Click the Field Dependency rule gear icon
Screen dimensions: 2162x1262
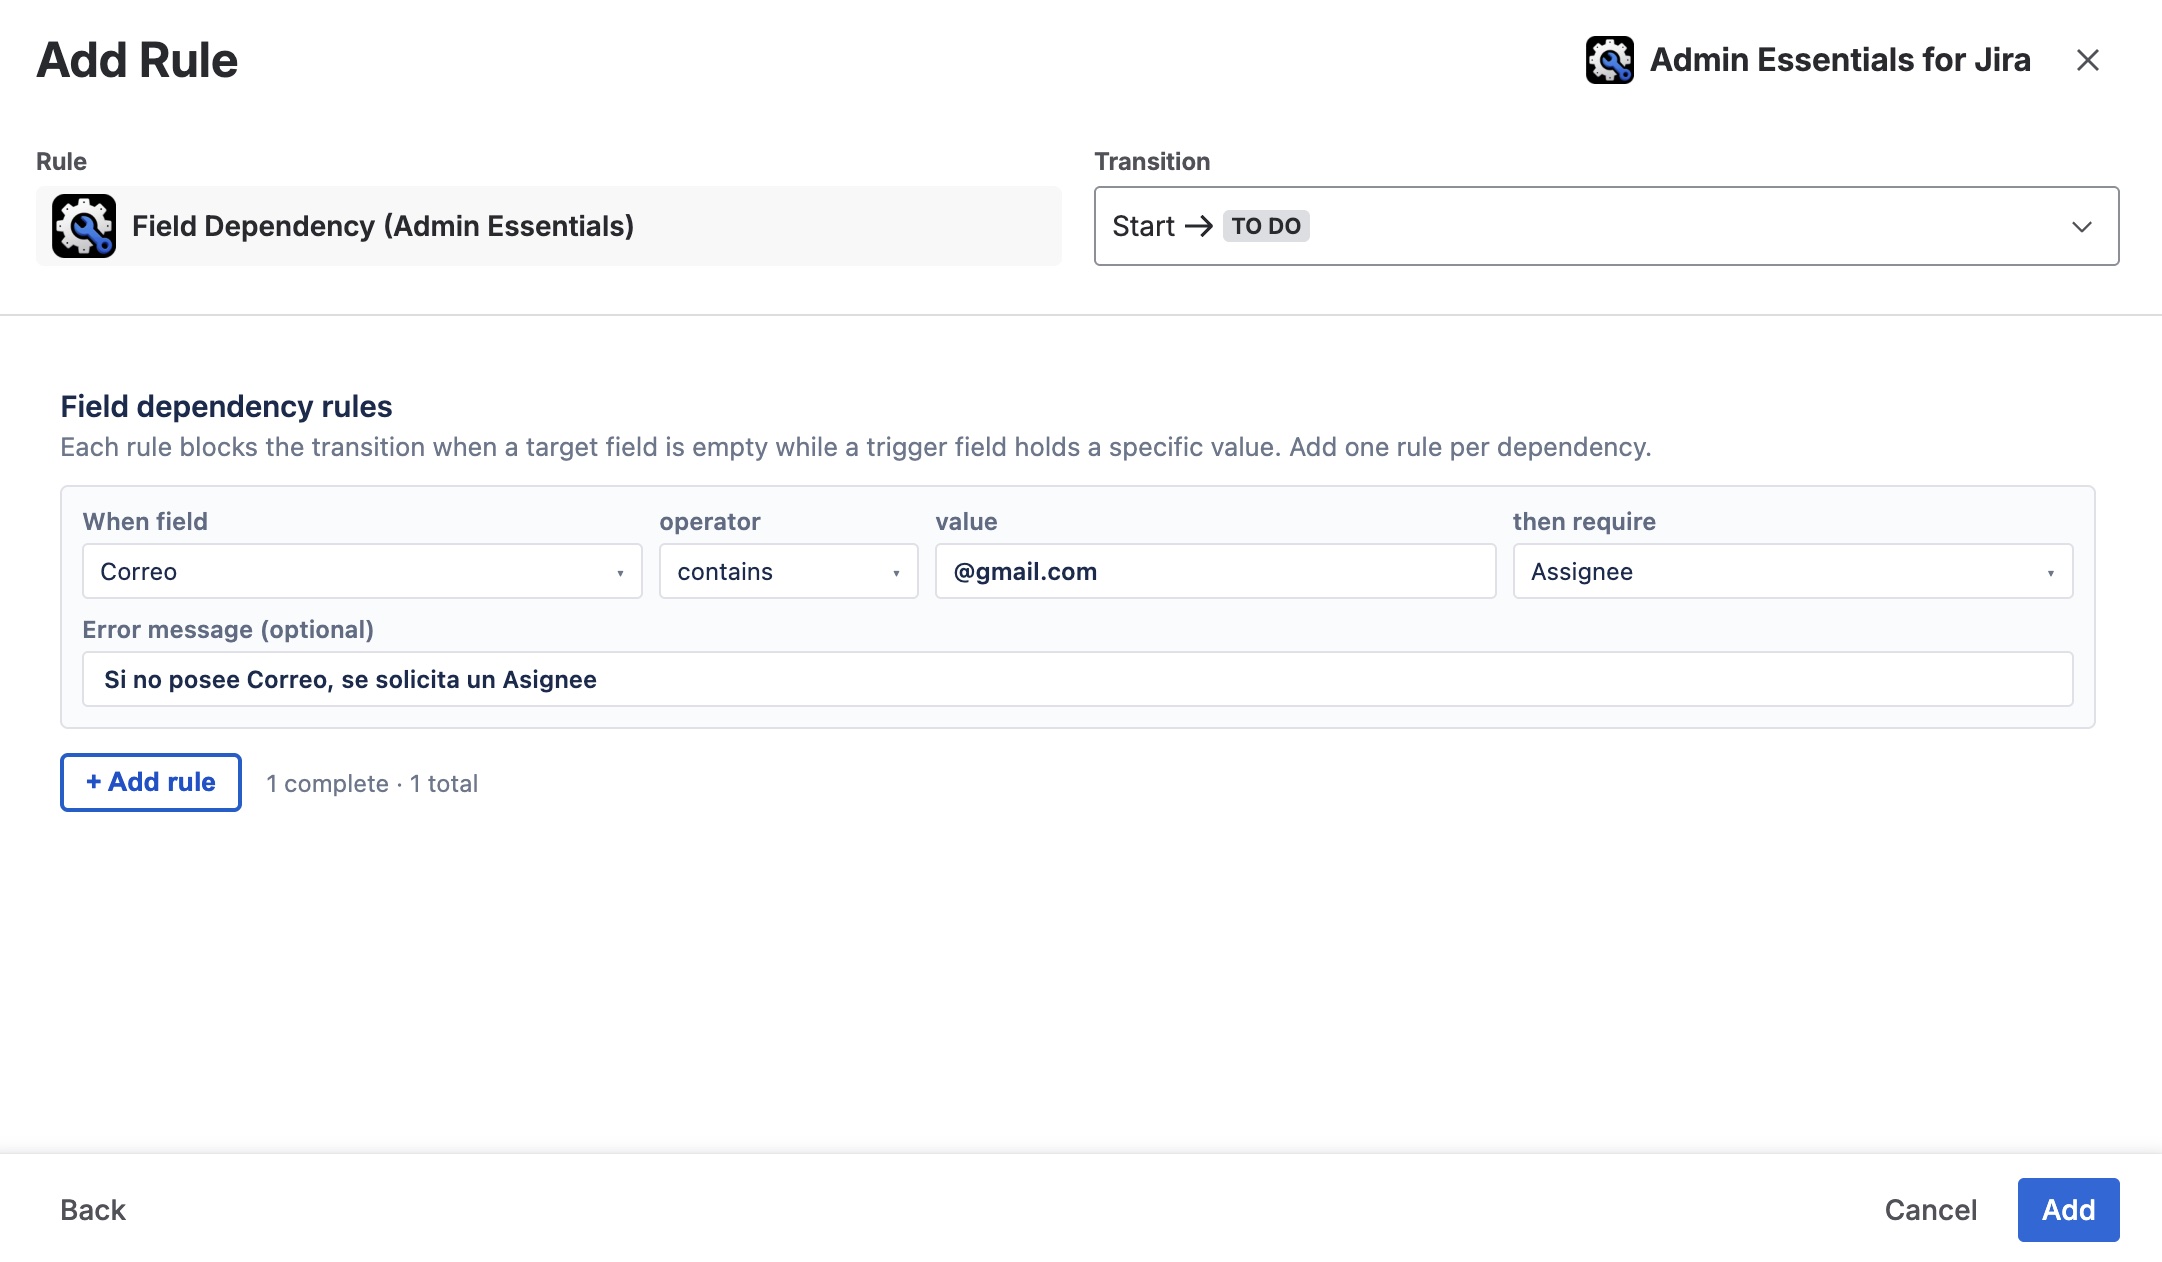click(84, 226)
